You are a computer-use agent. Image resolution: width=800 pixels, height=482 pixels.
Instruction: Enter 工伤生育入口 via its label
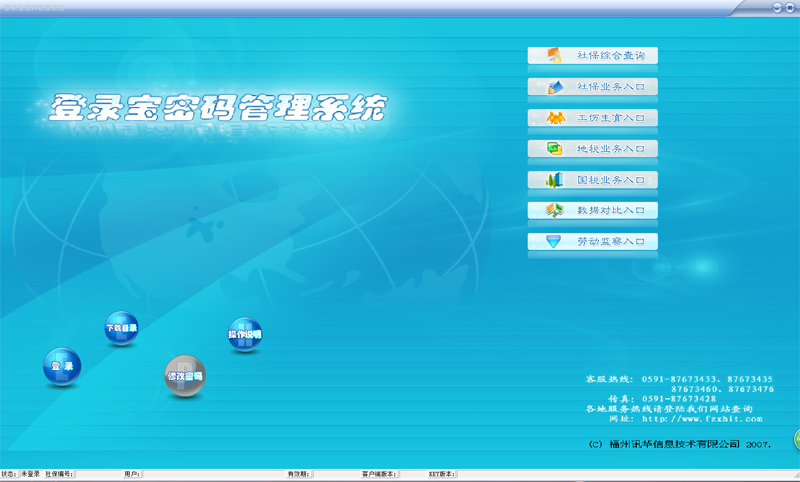tap(610, 118)
